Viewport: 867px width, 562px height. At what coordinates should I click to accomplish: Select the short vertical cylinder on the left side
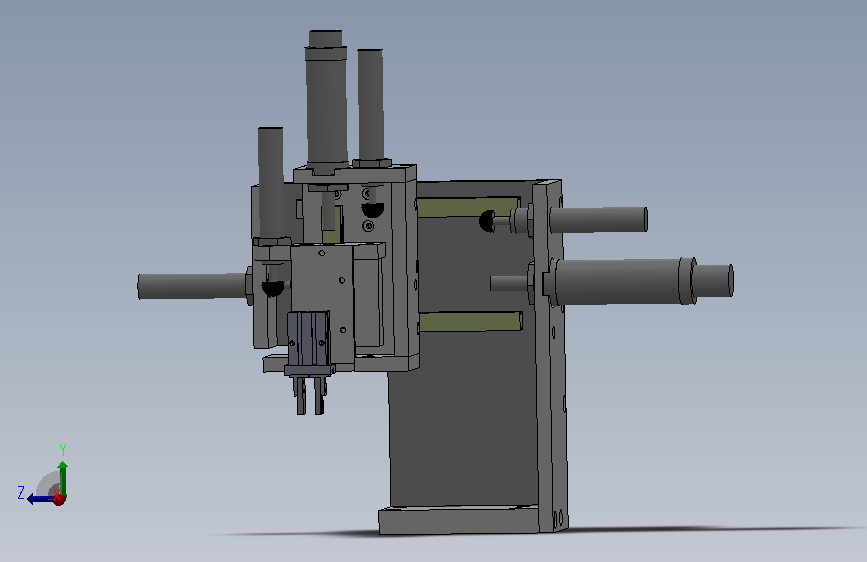coord(271,183)
